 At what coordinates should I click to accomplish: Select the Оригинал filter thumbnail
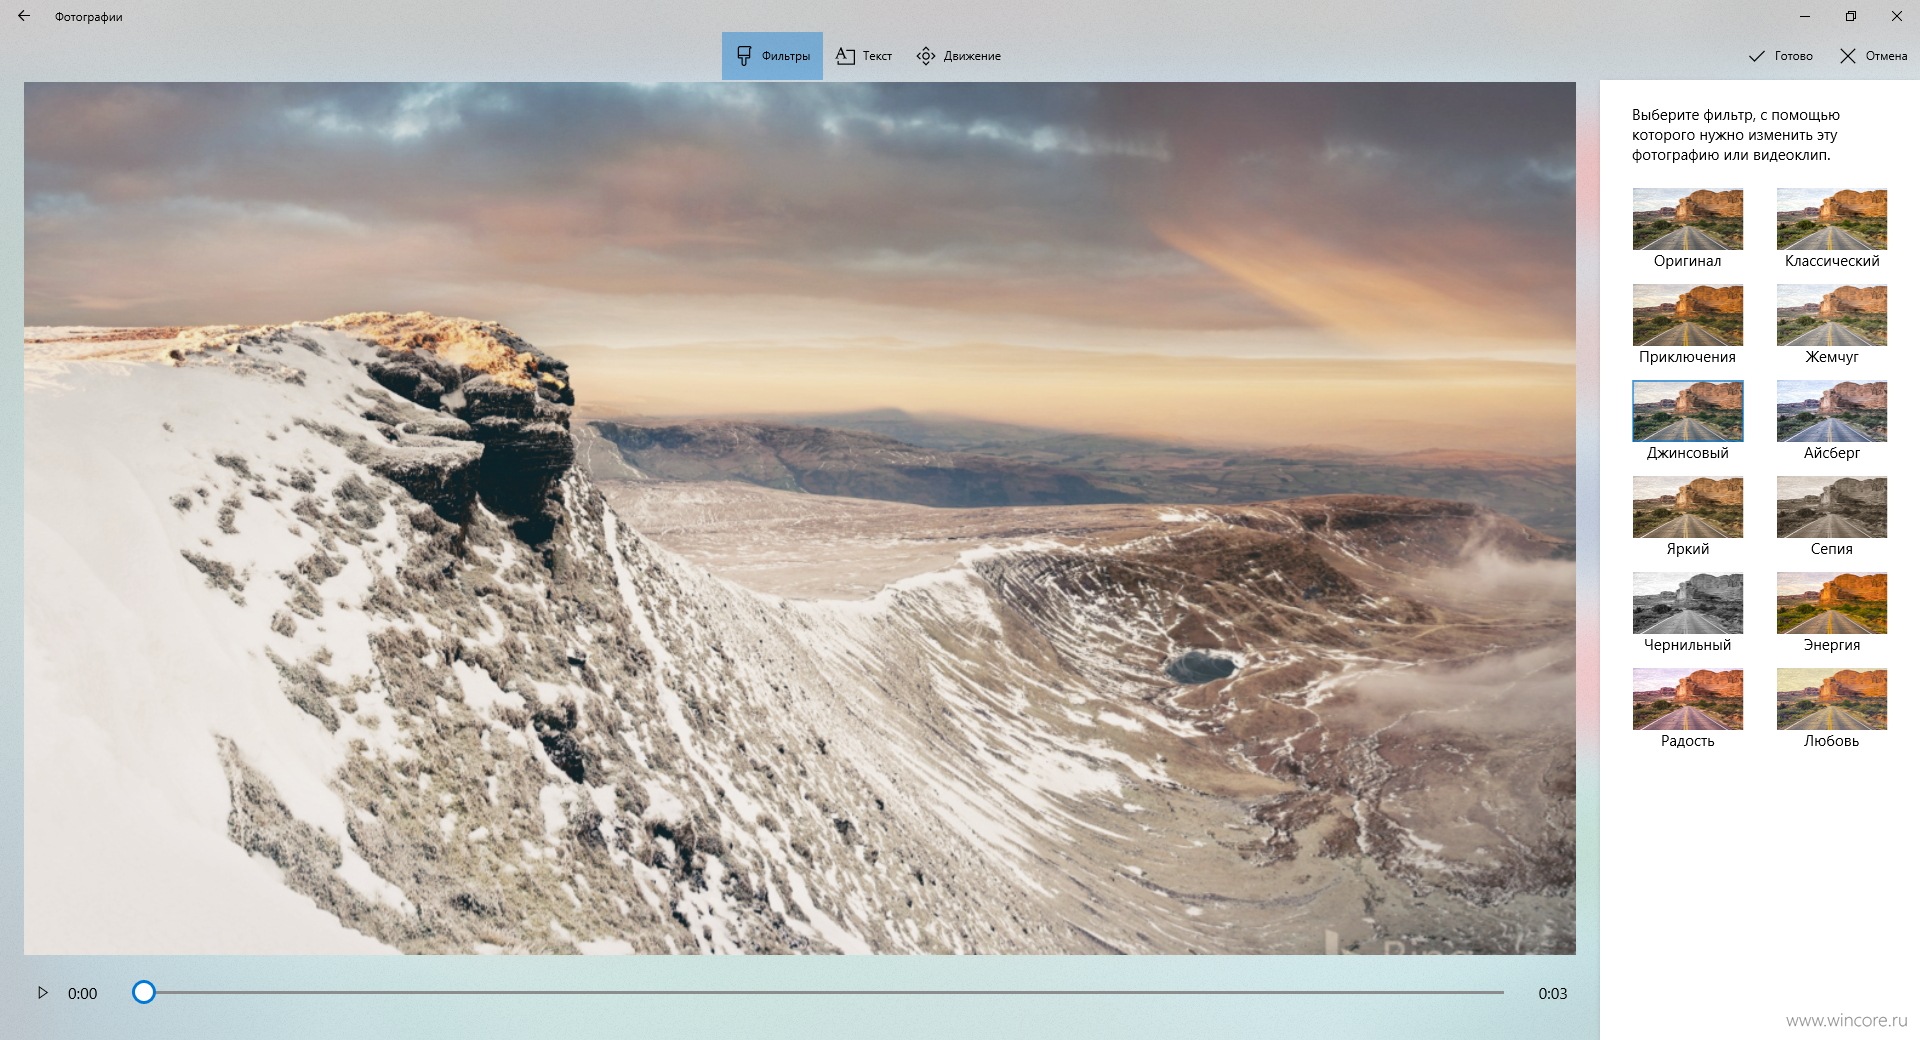(1687, 219)
